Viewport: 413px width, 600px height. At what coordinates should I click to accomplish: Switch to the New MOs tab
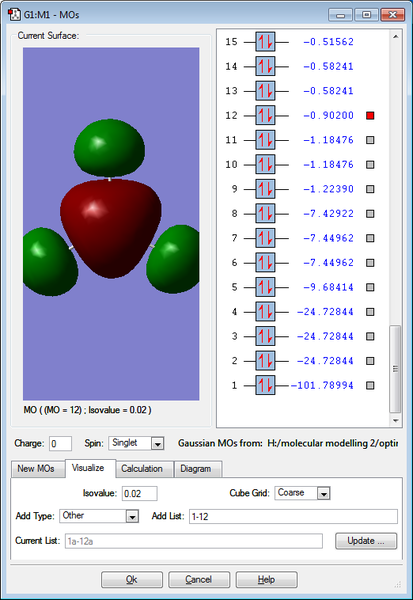[x=36, y=469]
